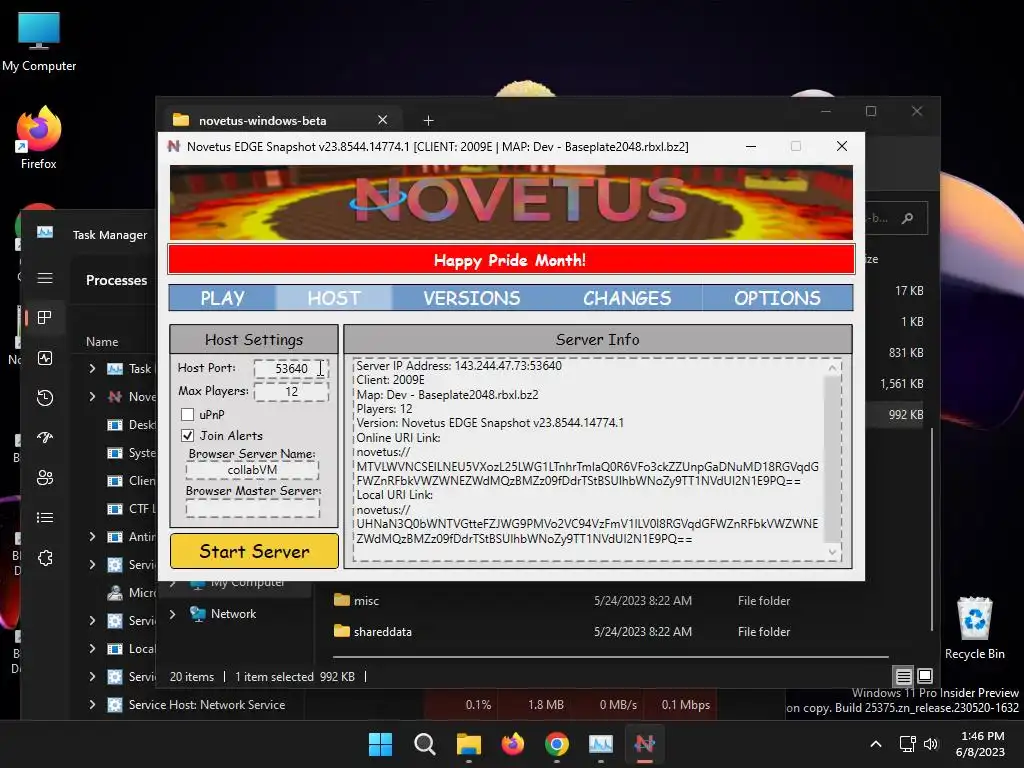Open taskbar Search

424,744
